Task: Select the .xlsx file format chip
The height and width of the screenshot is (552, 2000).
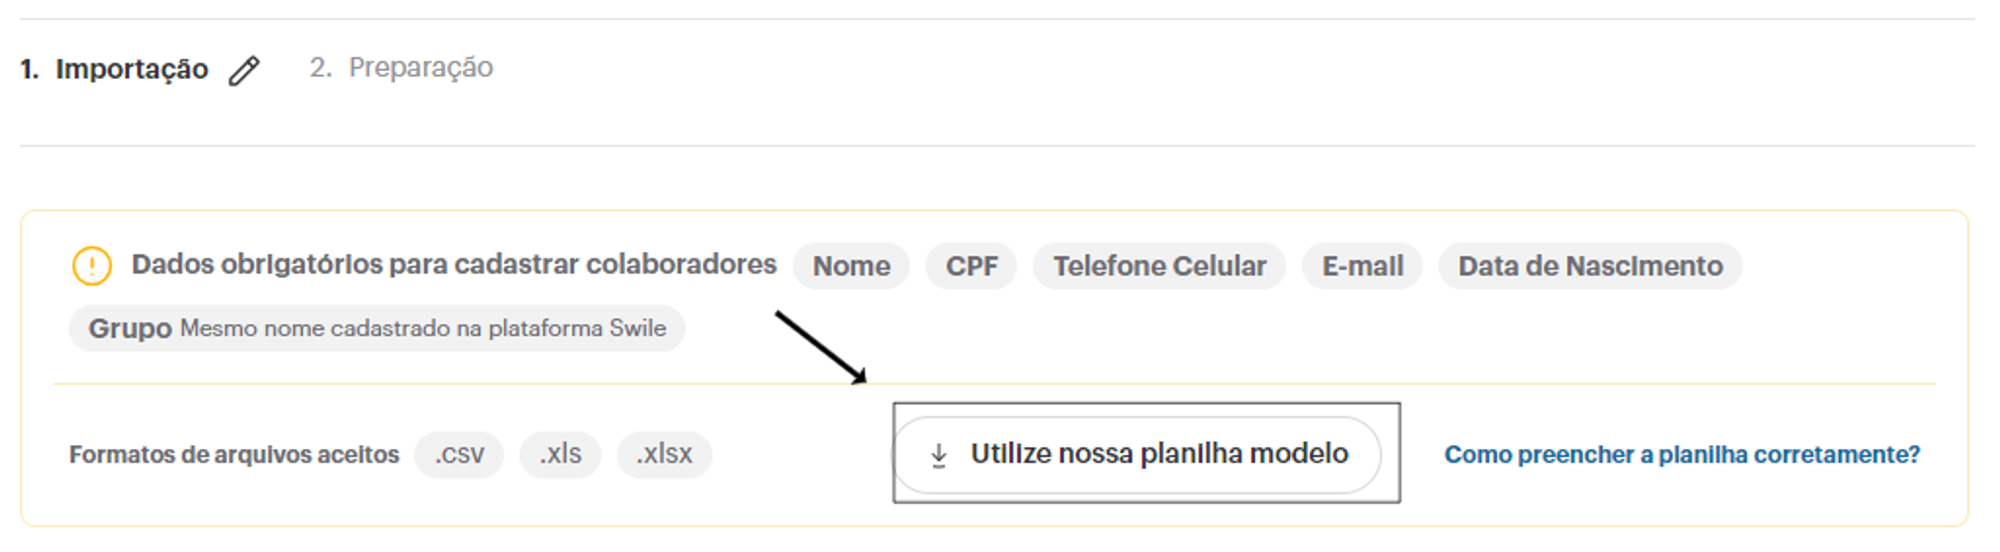Action: [664, 455]
